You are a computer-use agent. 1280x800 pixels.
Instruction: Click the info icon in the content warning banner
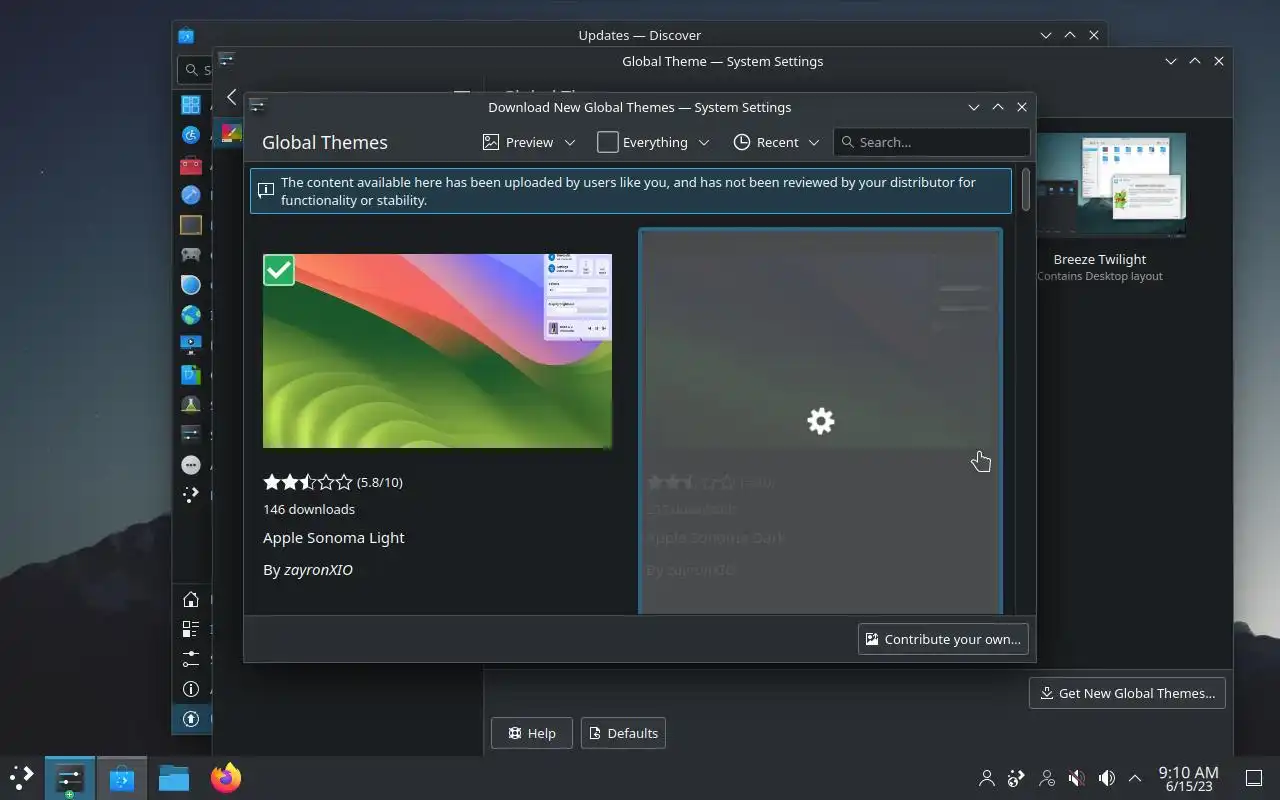[x=266, y=190]
